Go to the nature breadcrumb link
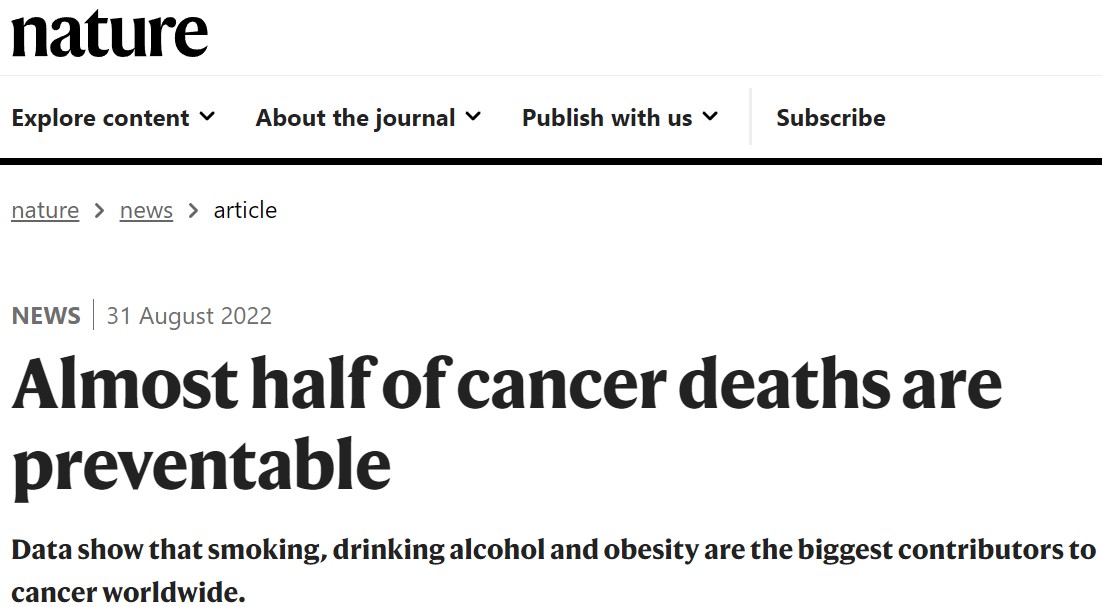The width and height of the screenshot is (1102, 607). click(45, 210)
